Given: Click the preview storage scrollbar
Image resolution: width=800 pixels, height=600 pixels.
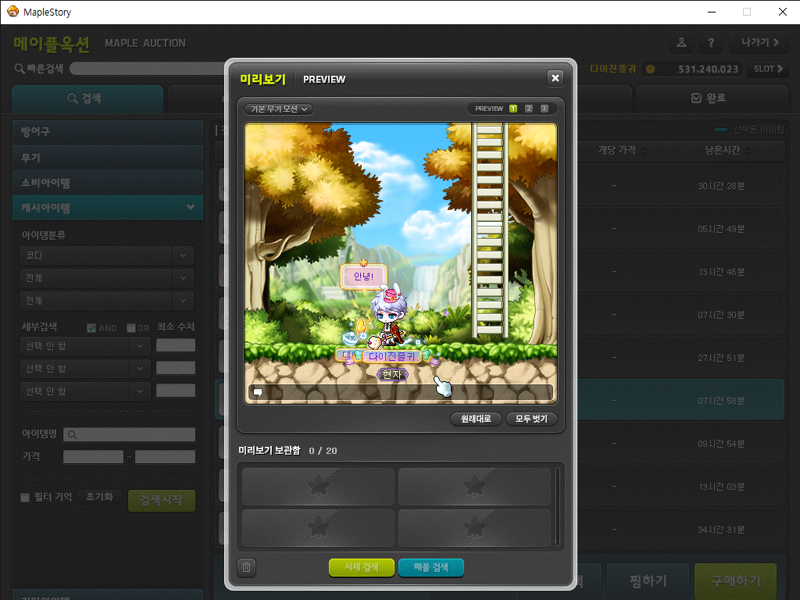Looking at the screenshot, I should pyautogui.click(x=557, y=507).
